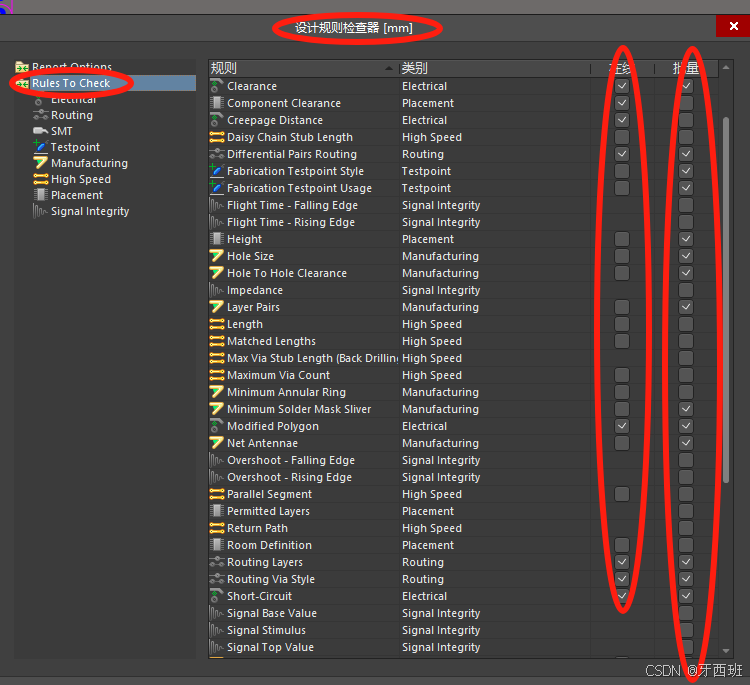Viewport: 750px width, 685px height.
Task: Toggle online check for Routing Layers
Action: tap(622, 562)
